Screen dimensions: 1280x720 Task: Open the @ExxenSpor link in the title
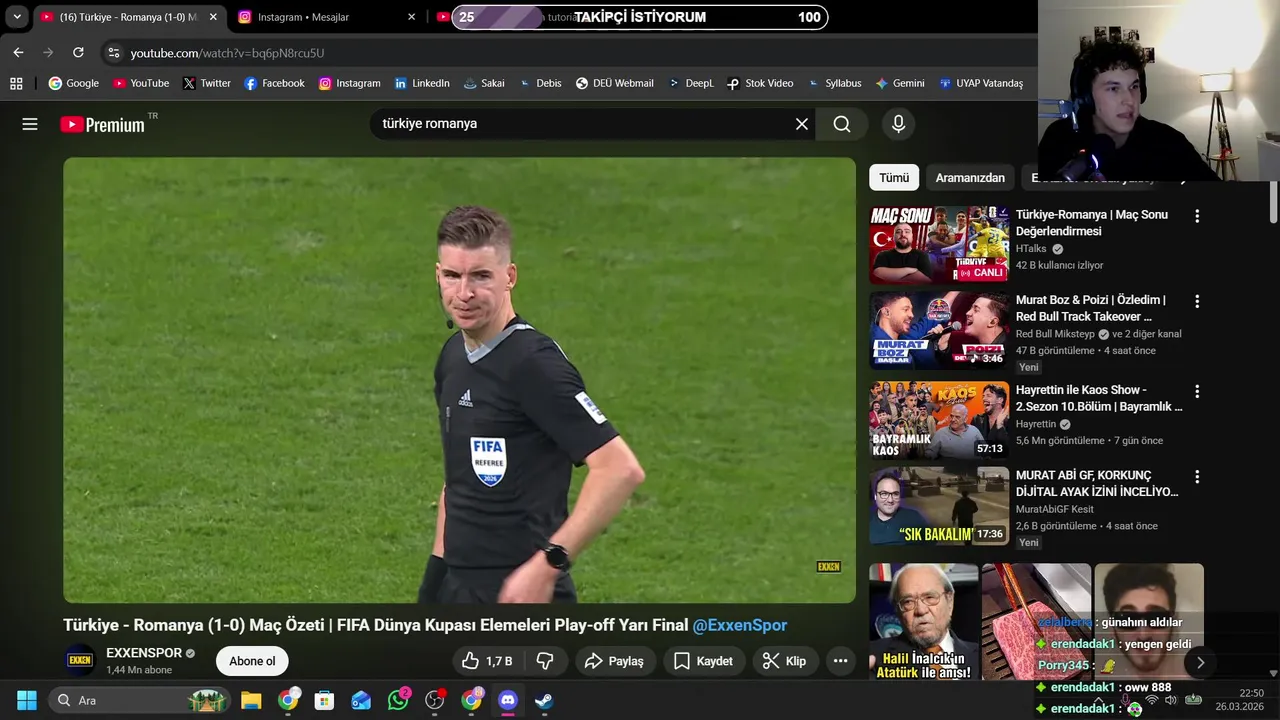pyautogui.click(x=740, y=625)
